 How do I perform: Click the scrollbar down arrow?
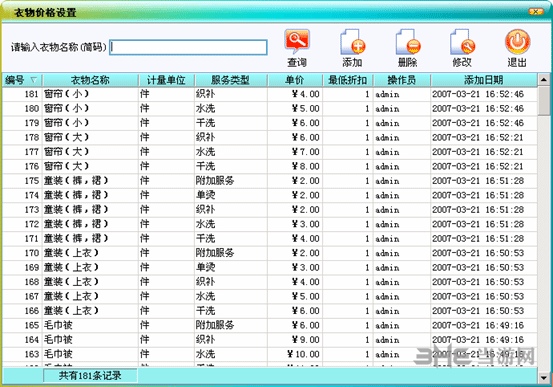543,378
